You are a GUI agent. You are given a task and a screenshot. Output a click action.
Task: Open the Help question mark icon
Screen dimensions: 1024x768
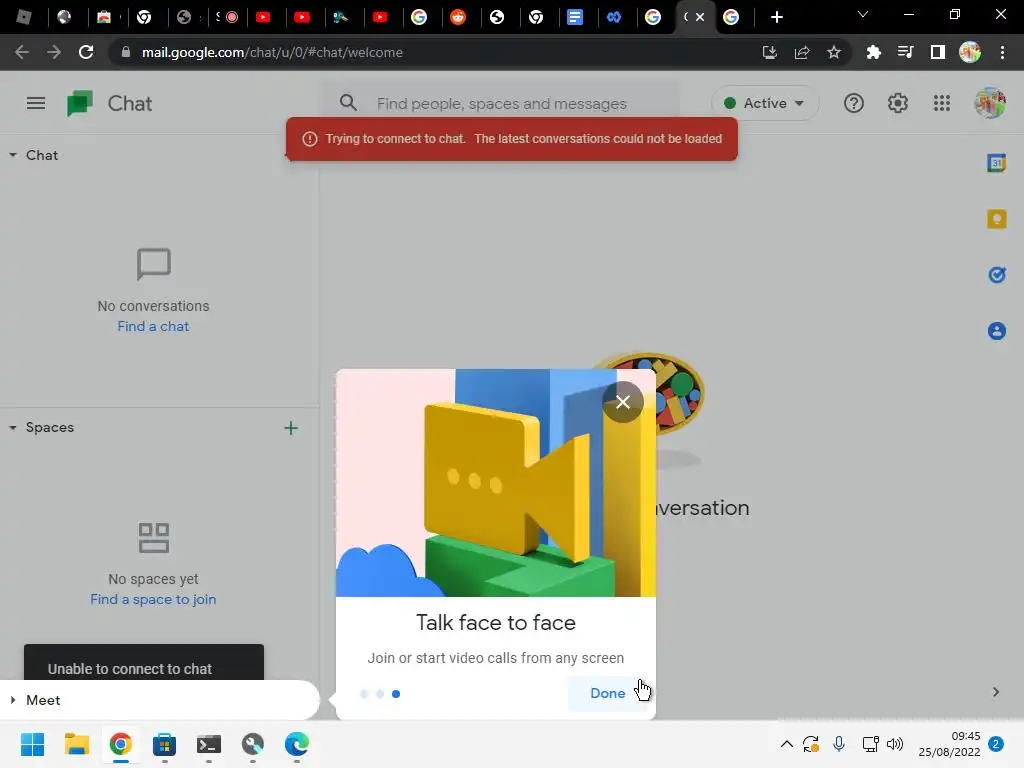click(x=854, y=103)
